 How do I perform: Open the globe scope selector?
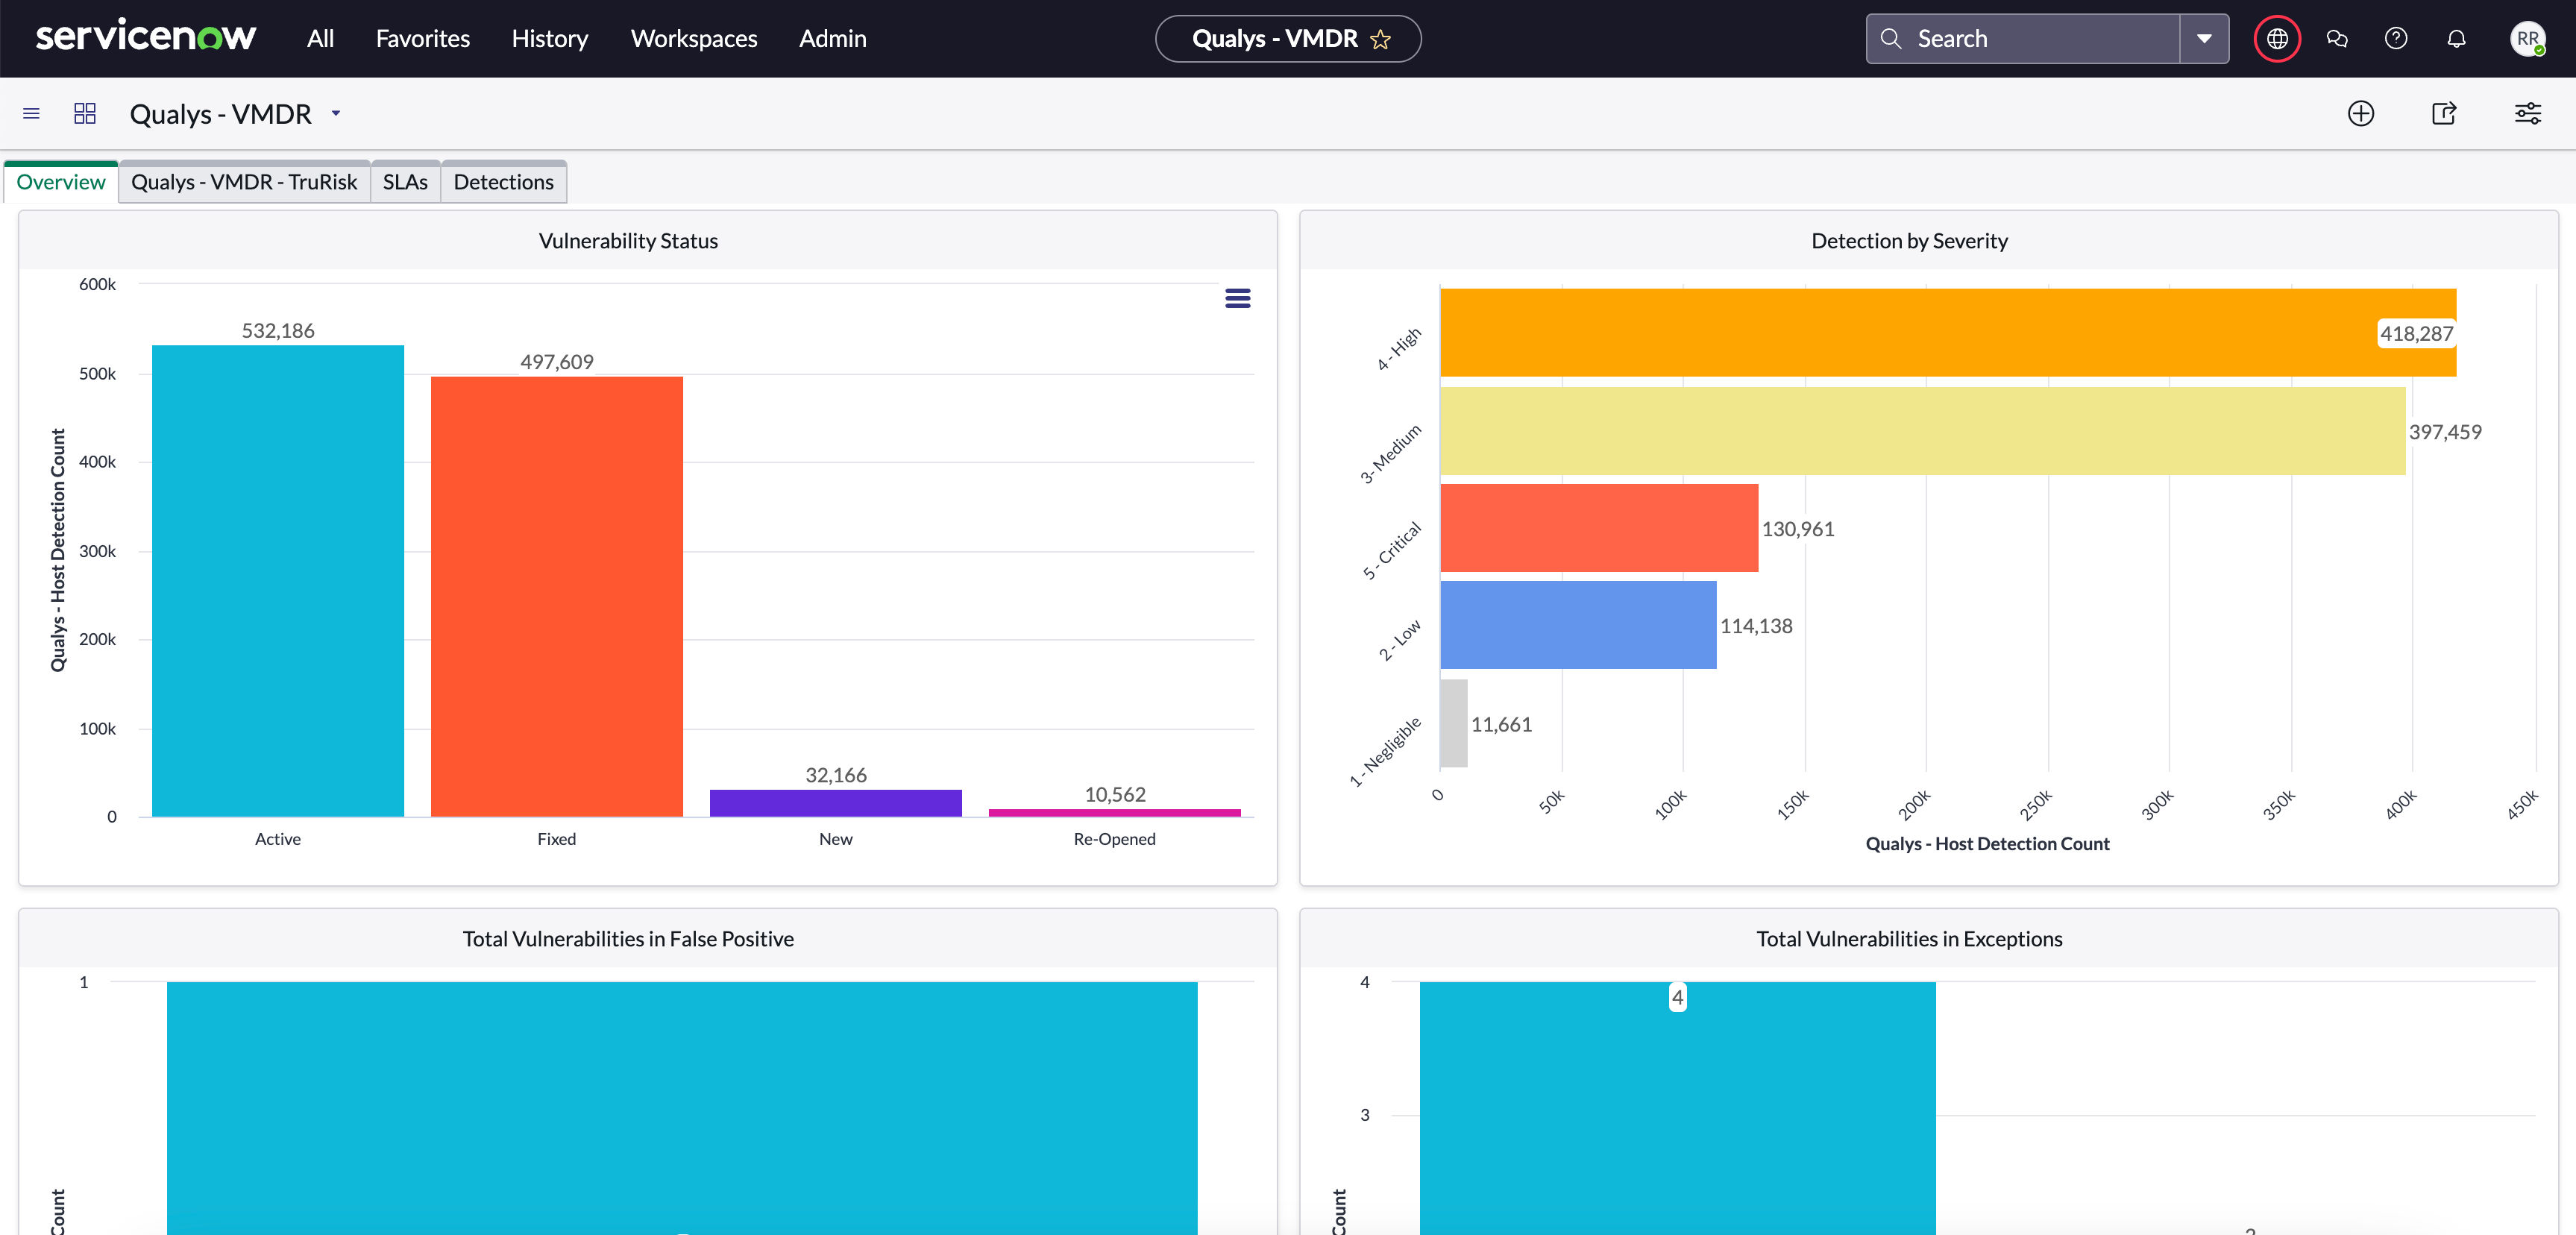[x=2277, y=39]
